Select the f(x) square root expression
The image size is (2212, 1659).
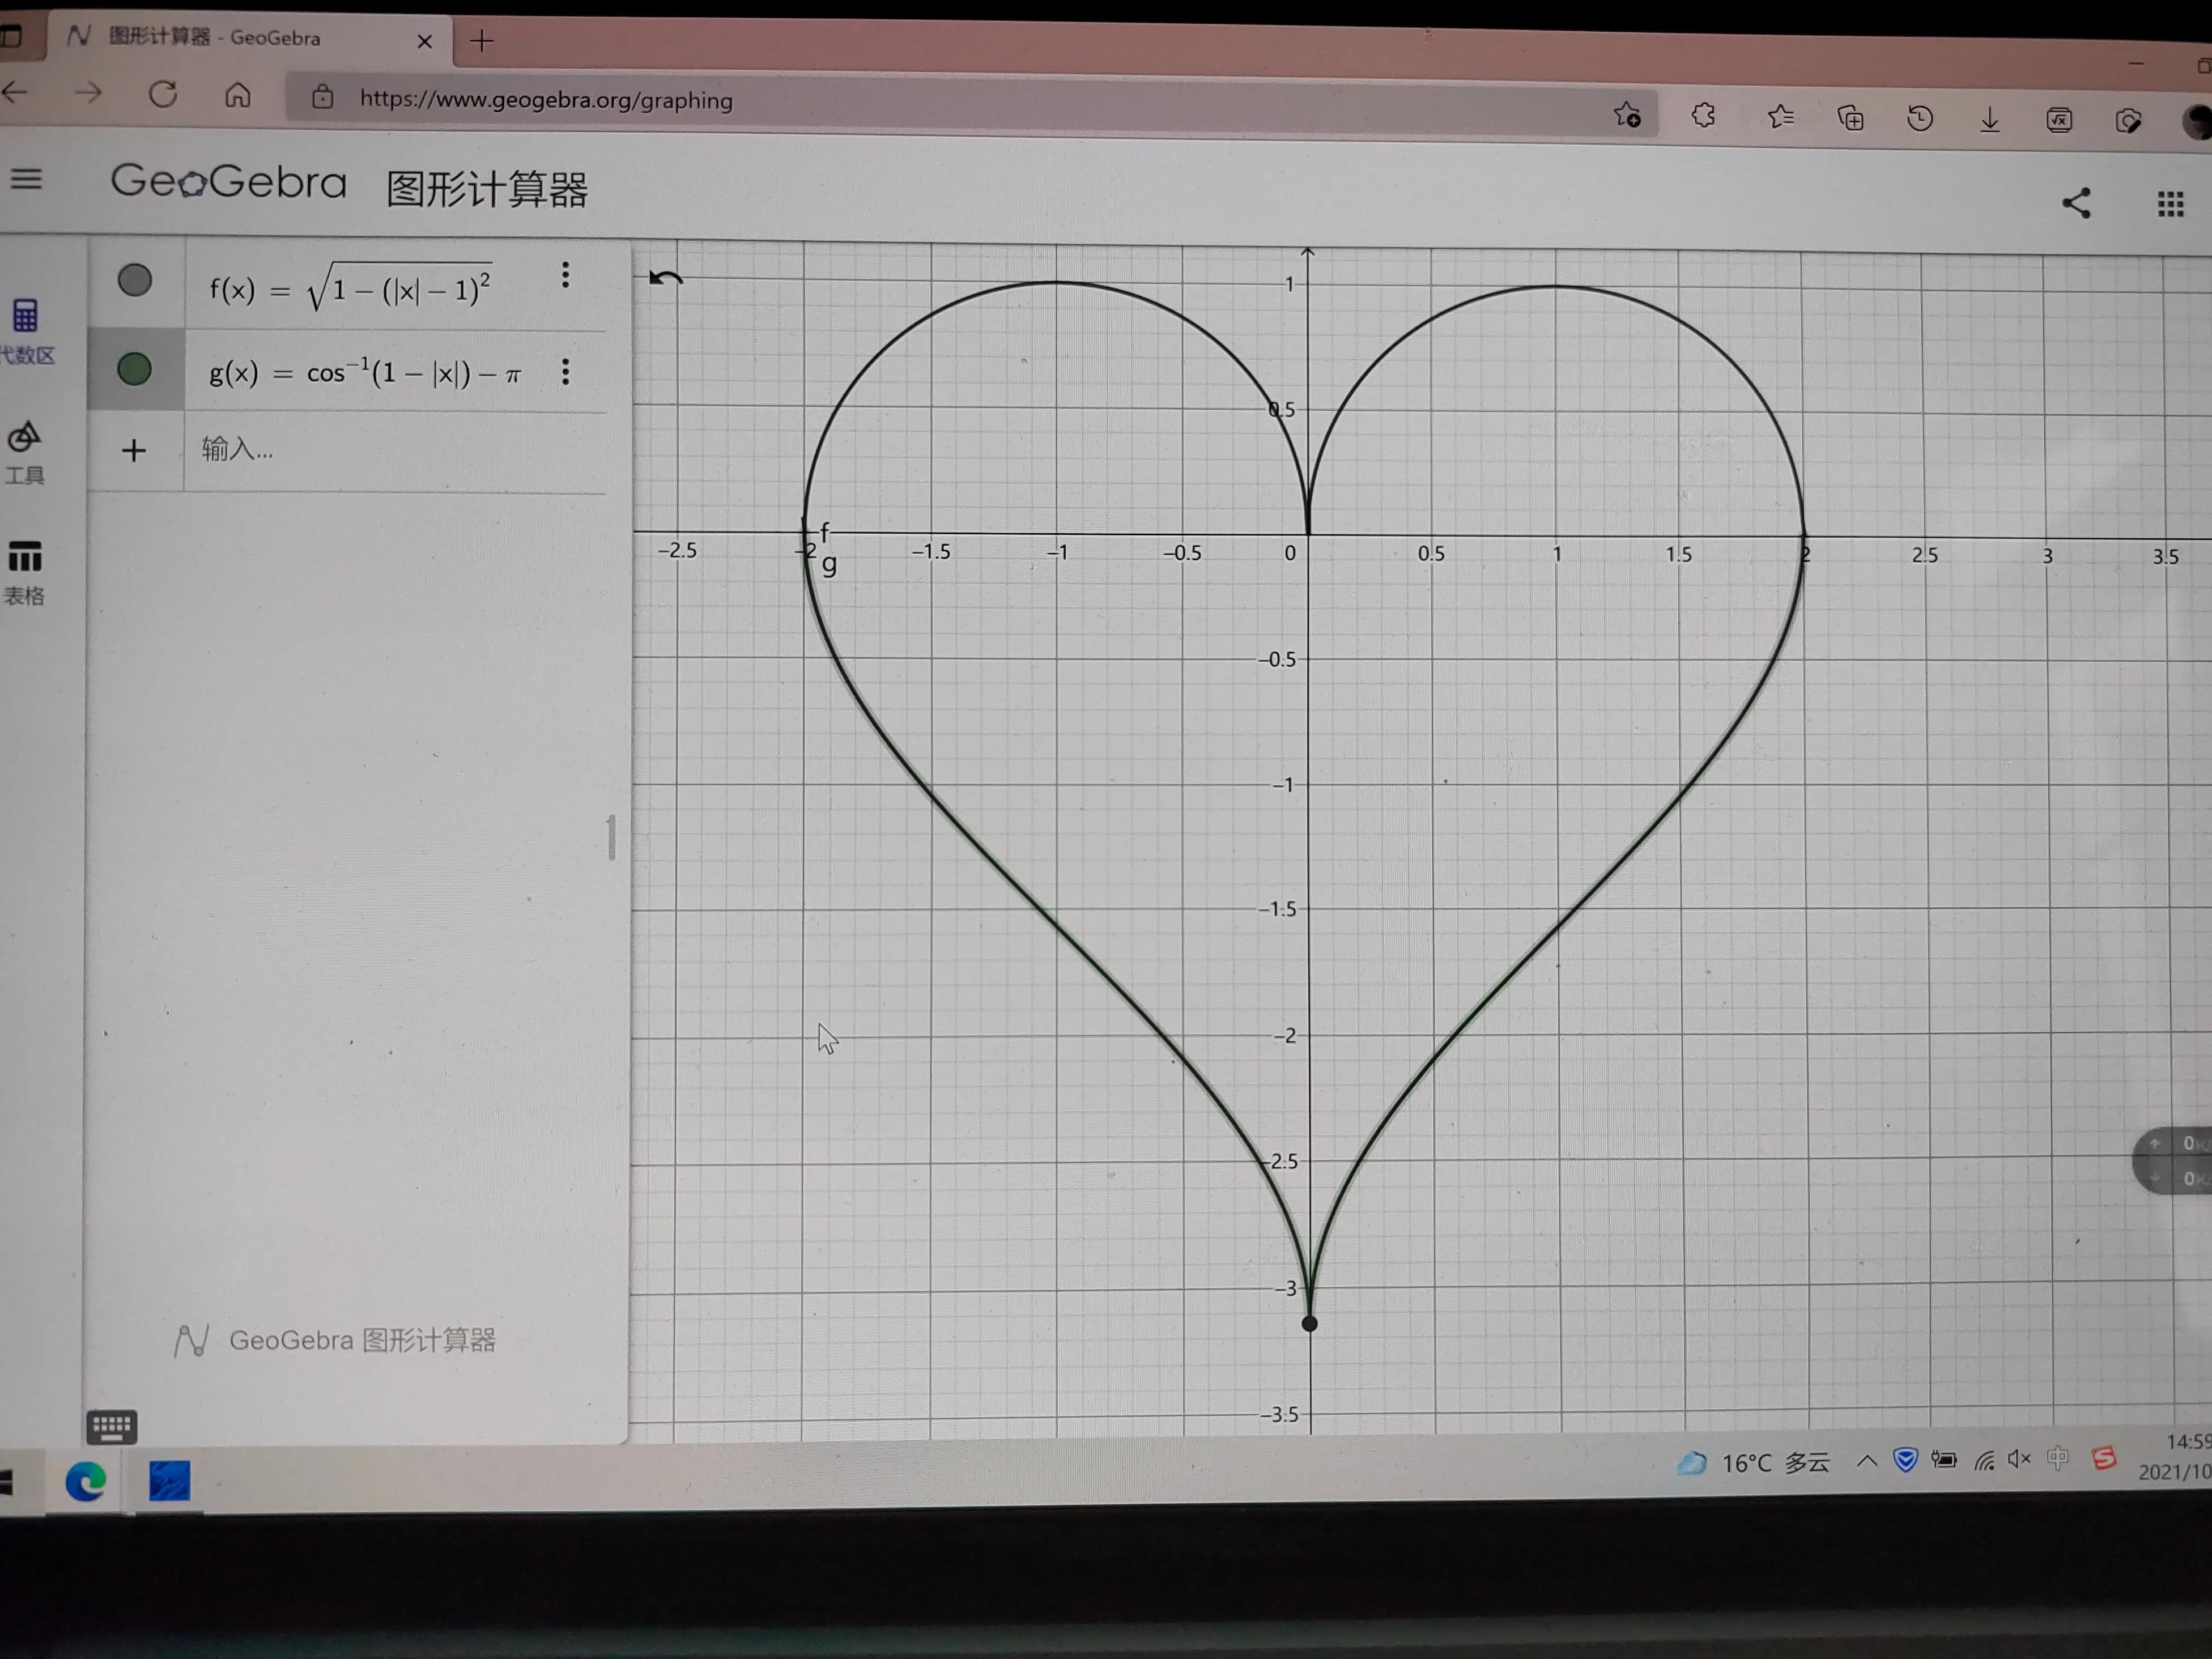(x=351, y=288)
